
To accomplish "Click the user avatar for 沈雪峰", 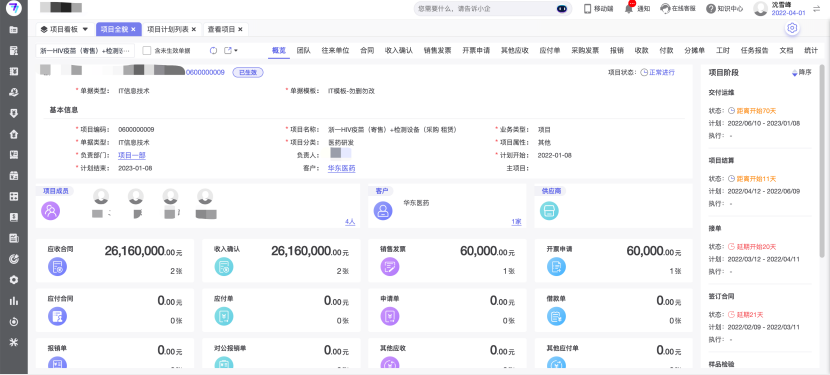I will 761,8.
